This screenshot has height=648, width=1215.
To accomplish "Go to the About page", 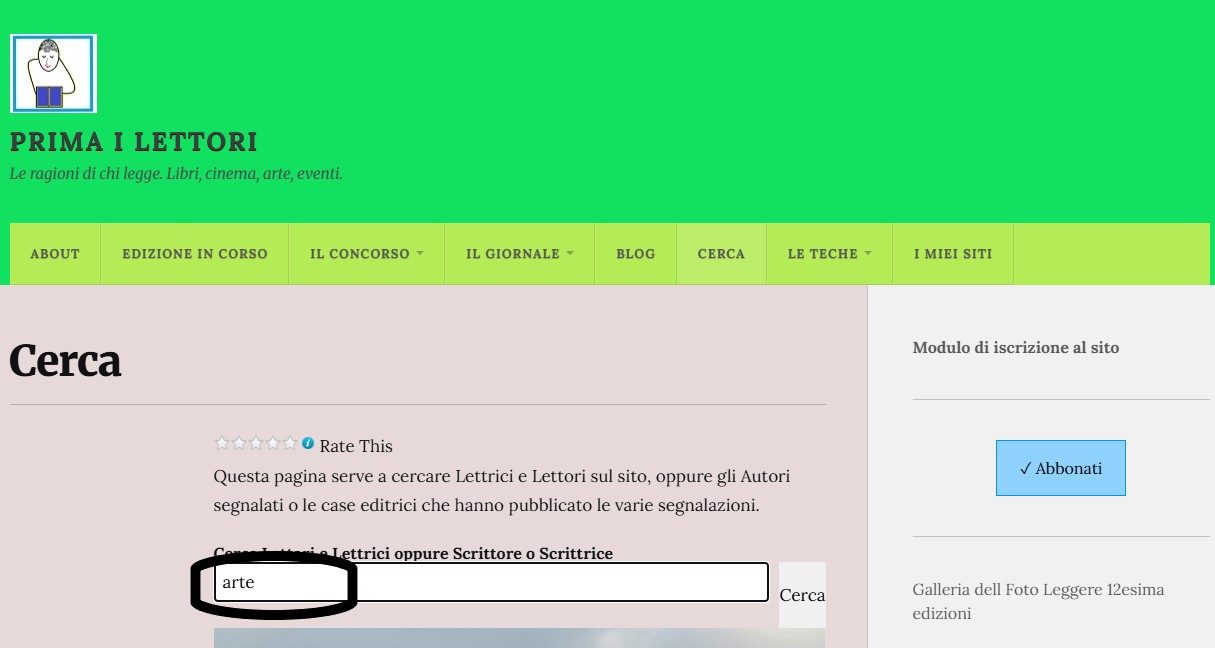I will (x=55, y=254).
